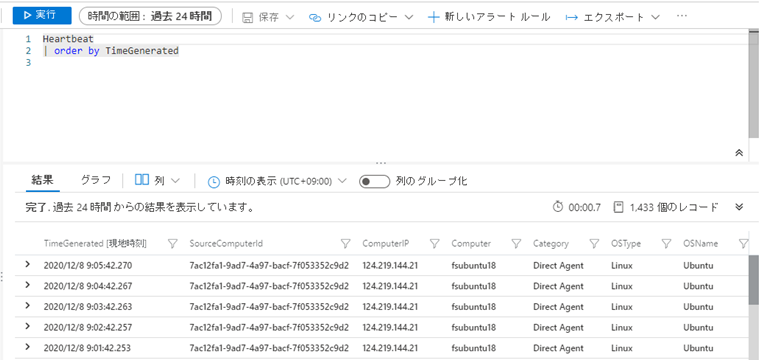Open the more options ellipsis menu

click(682, 17)
